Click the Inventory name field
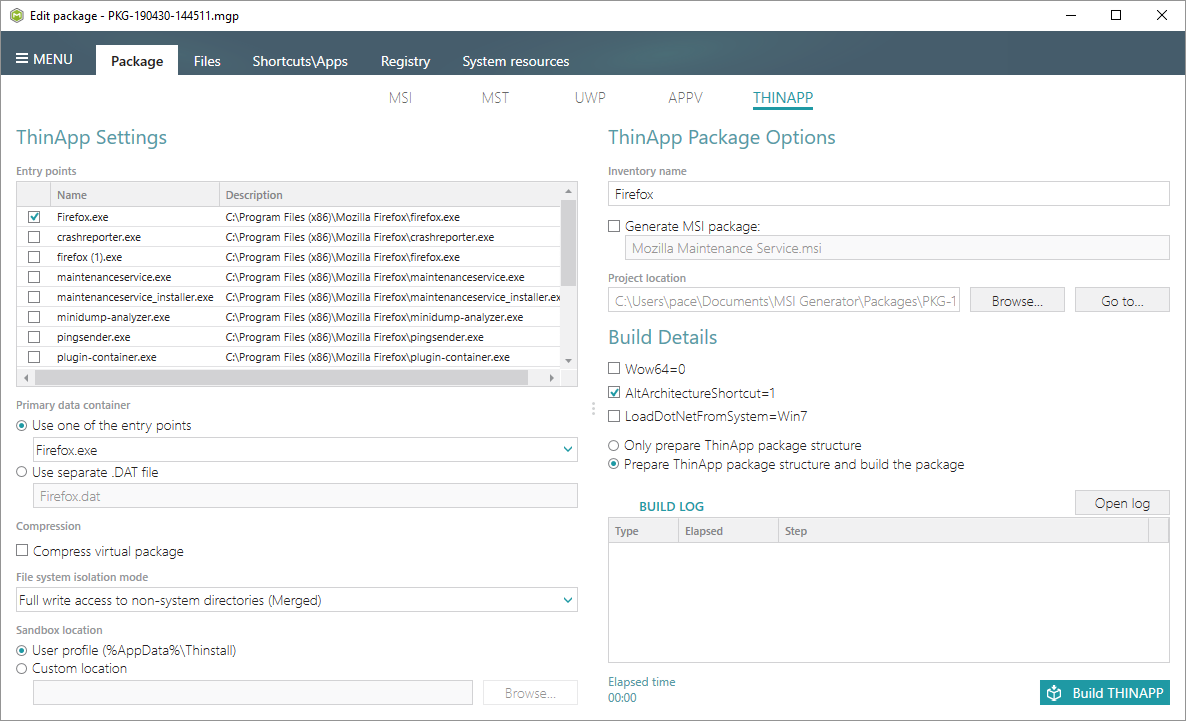Image resolution: width=1186 pixels, height=721 pixels. [888, 194]
